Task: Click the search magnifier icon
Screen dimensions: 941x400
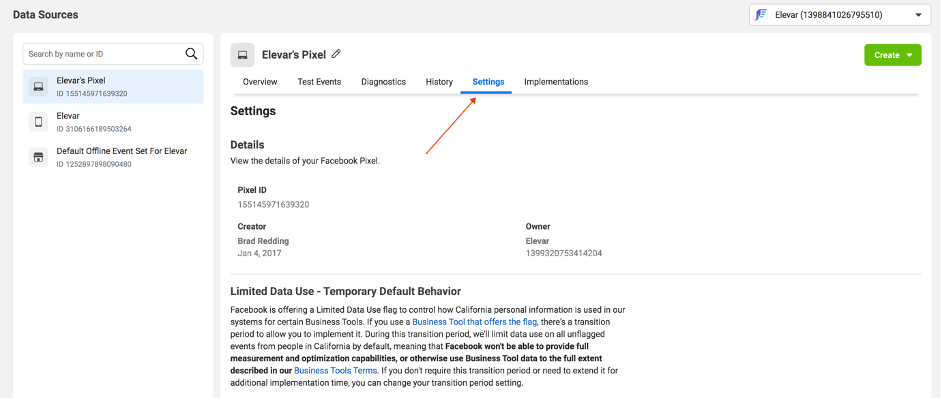Action: [x=191, y=54]
